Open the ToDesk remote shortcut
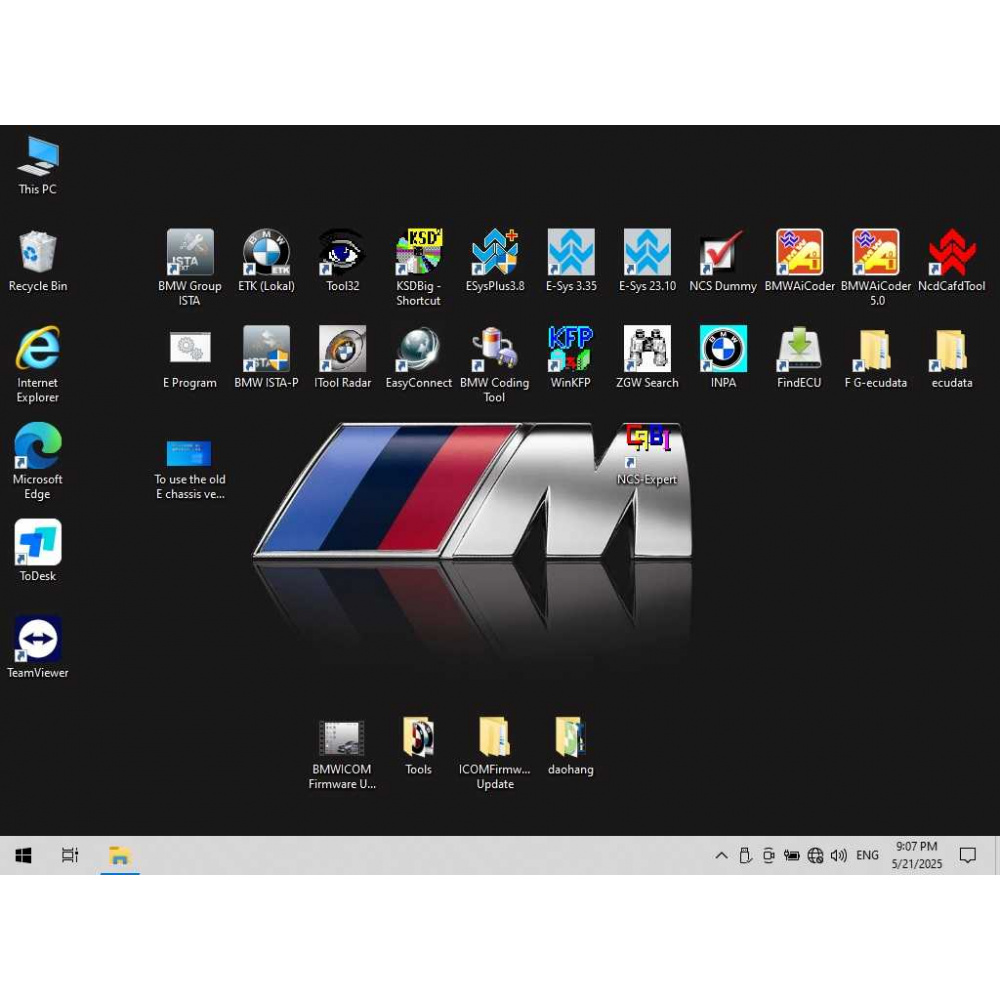This screenshot has width=1000, height=1000. (x=37, y=550)
